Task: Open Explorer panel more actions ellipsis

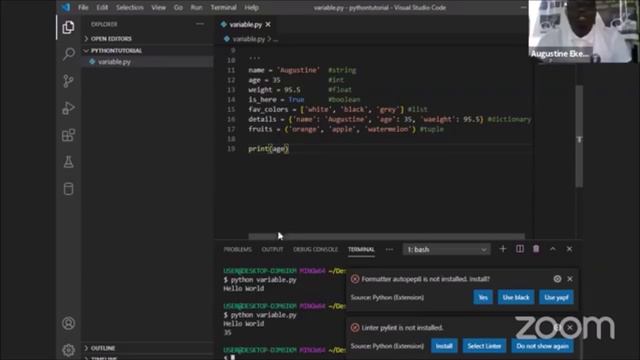Action: click(x=200, y=24)
